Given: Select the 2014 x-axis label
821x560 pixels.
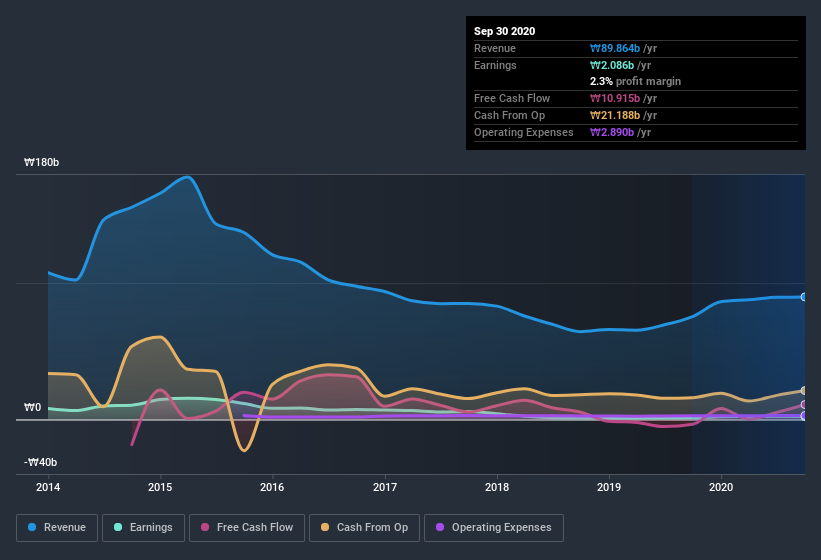Looking at the screenshot, I should 48,487.
